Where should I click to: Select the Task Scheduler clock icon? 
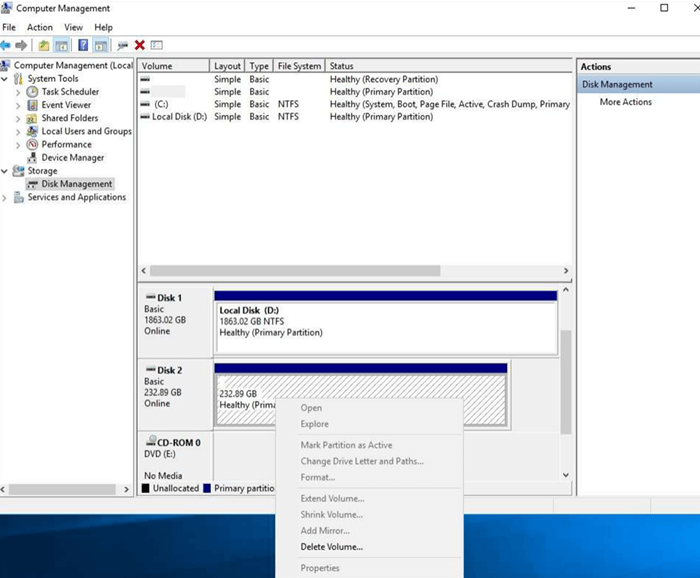[x=33, y=92]
